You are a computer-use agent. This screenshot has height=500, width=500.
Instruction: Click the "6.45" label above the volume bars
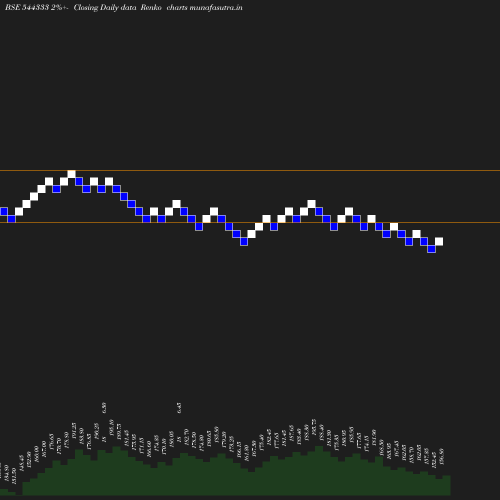click(179, 408)
